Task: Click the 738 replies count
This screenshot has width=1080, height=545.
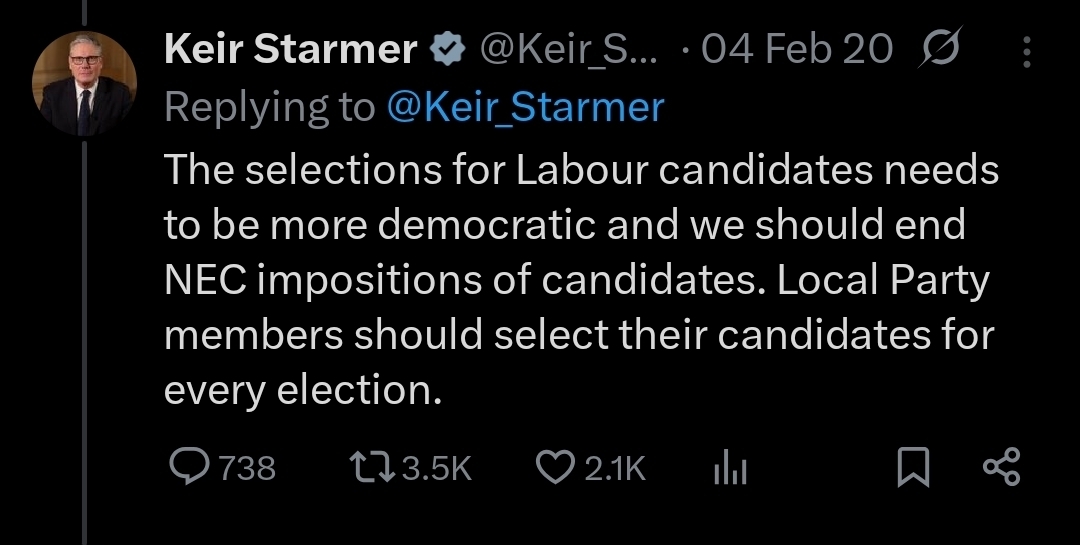Action: pyautogui.click(x=246, y=468)
